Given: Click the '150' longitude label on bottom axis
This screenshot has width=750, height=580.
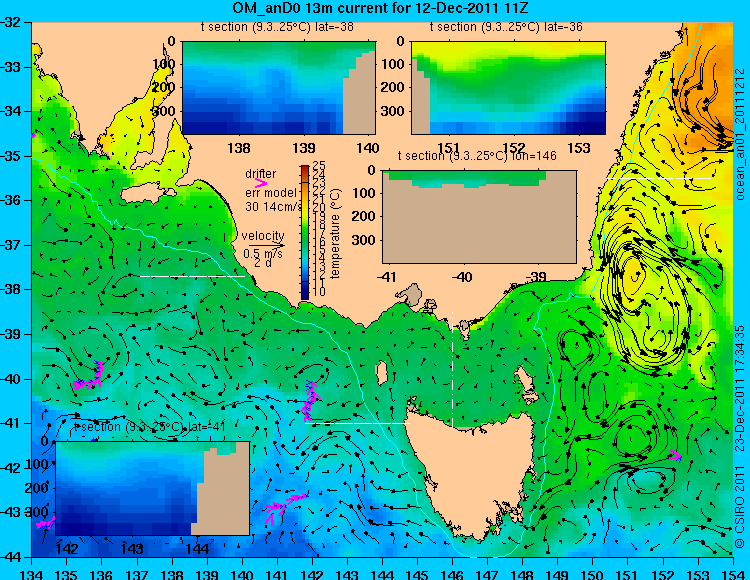Looking at the screenshot, I should 593,575.
